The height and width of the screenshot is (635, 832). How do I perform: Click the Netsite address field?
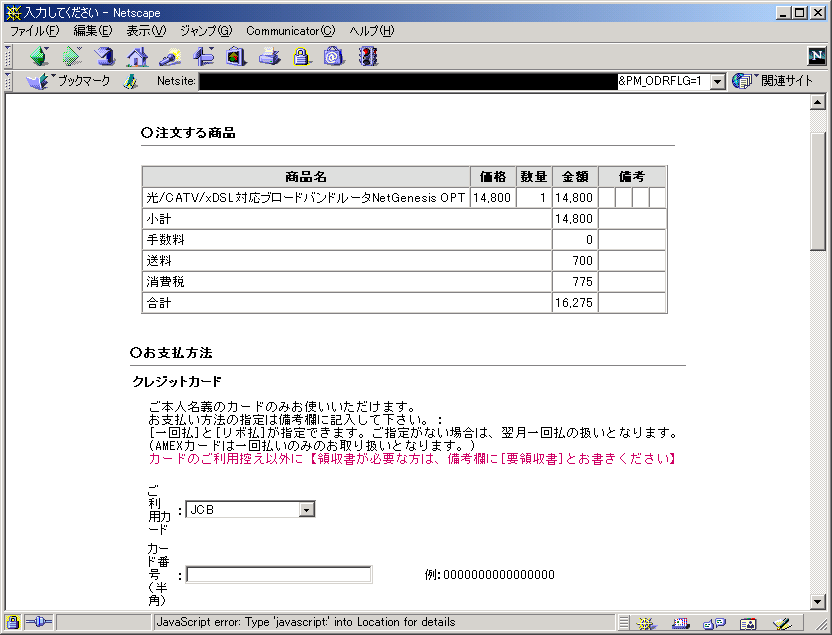point(454,81)
